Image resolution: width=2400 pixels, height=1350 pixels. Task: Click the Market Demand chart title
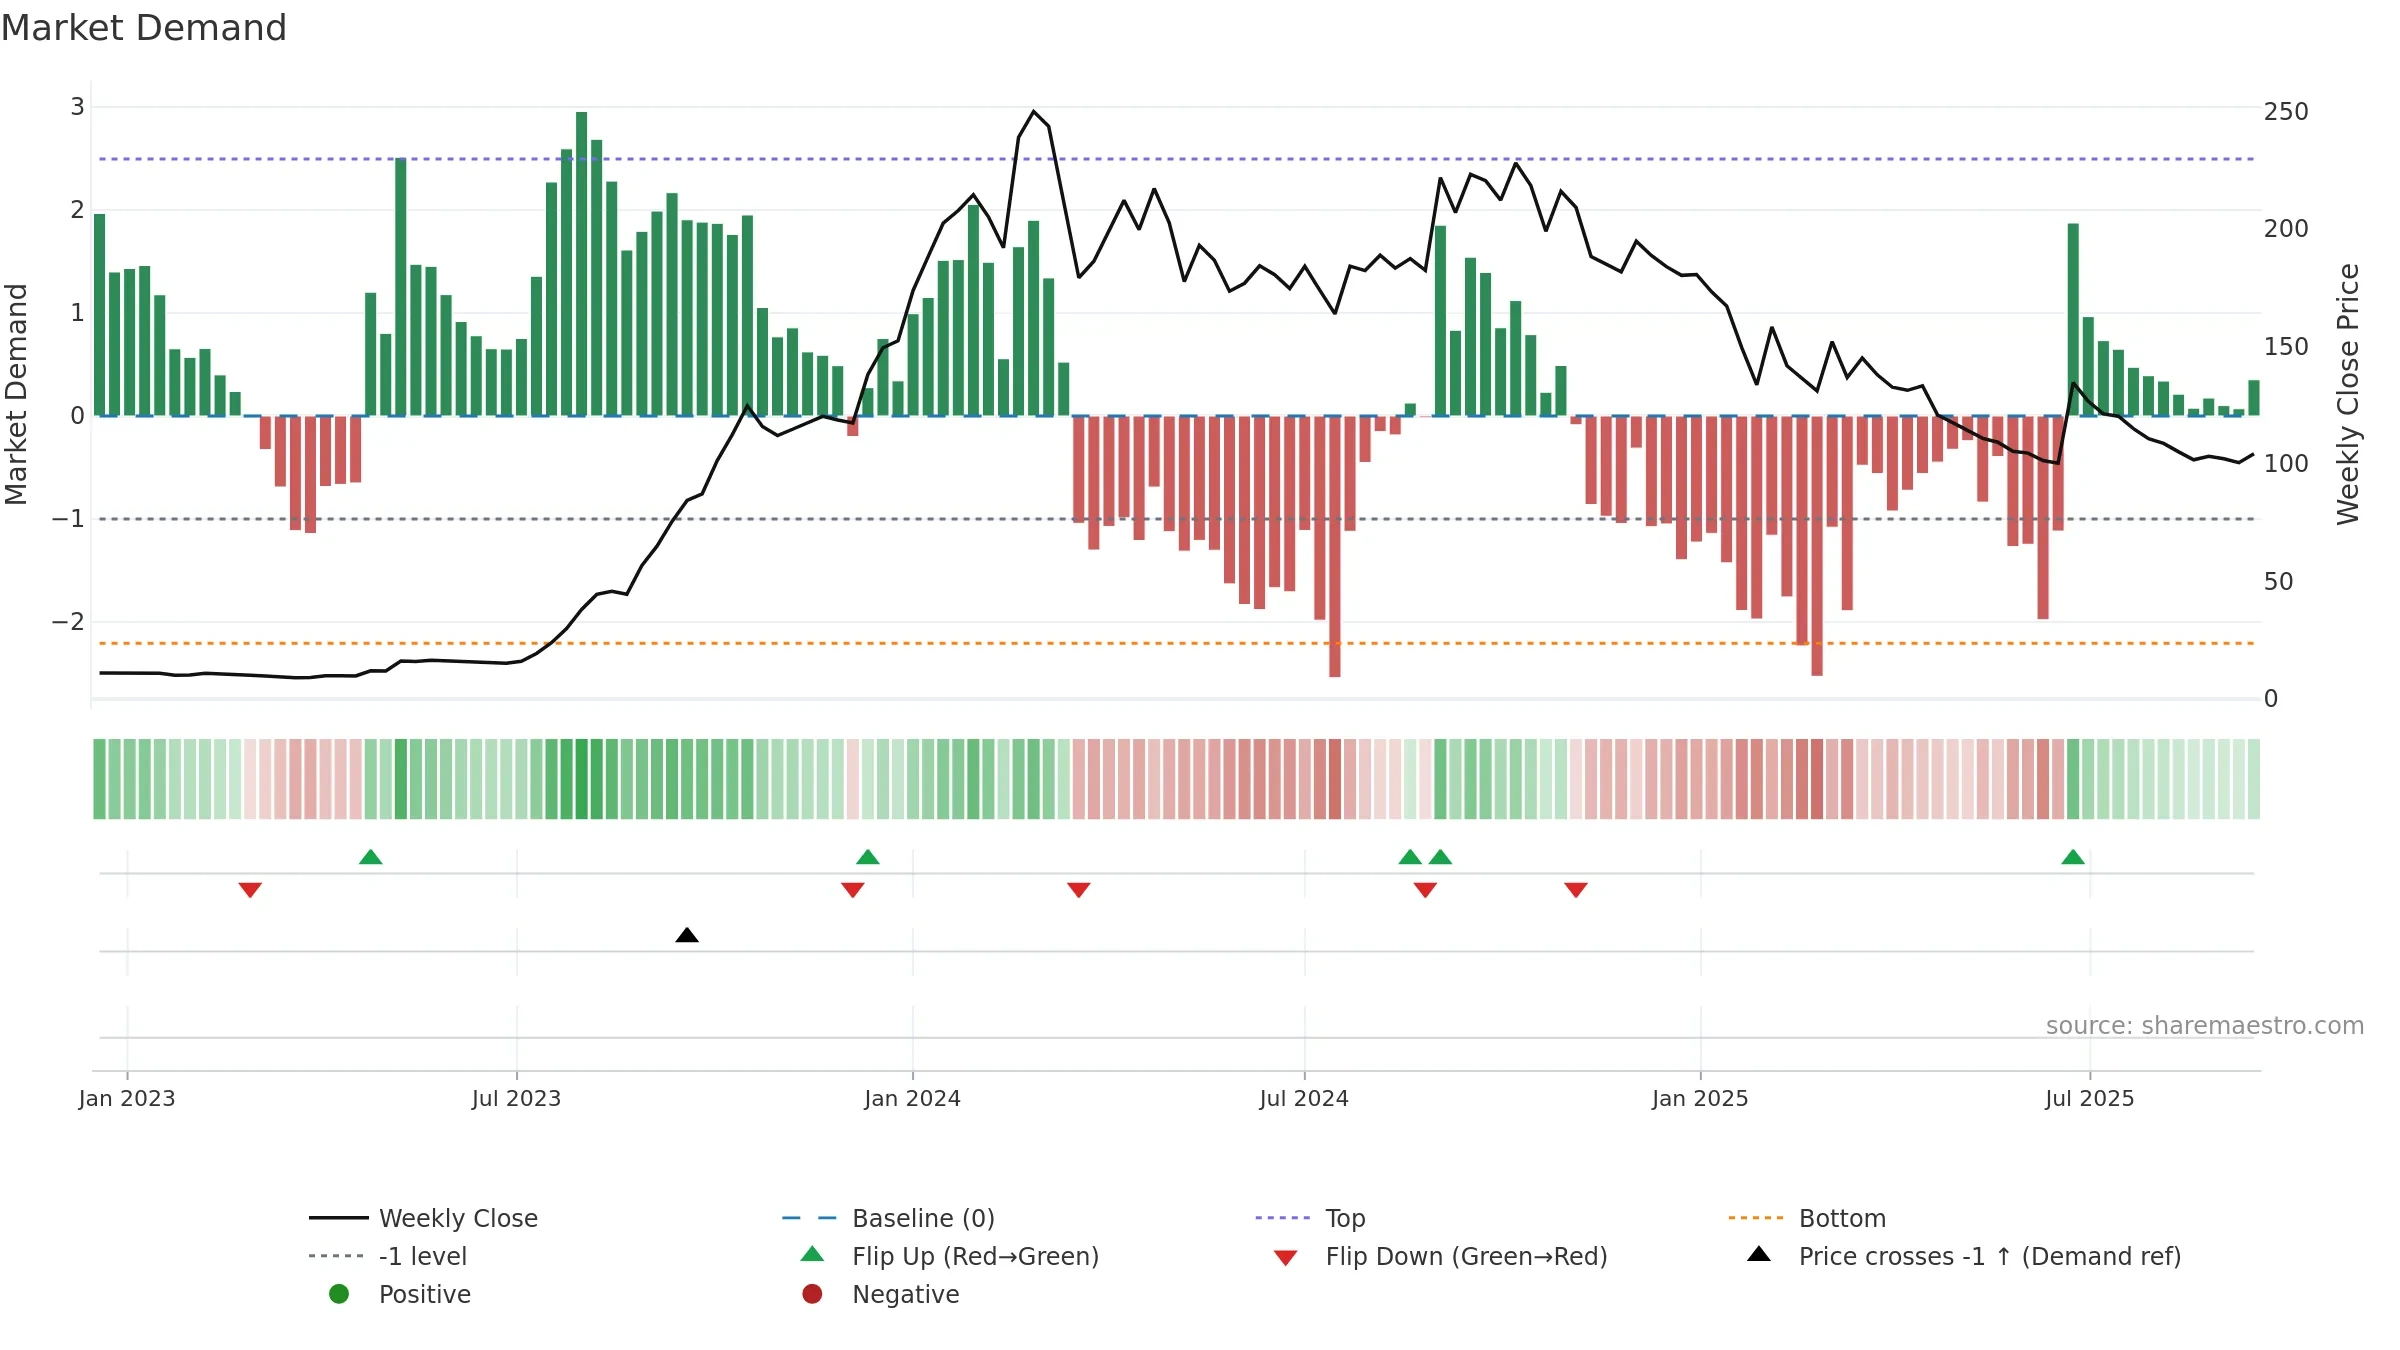pos(144,28)
